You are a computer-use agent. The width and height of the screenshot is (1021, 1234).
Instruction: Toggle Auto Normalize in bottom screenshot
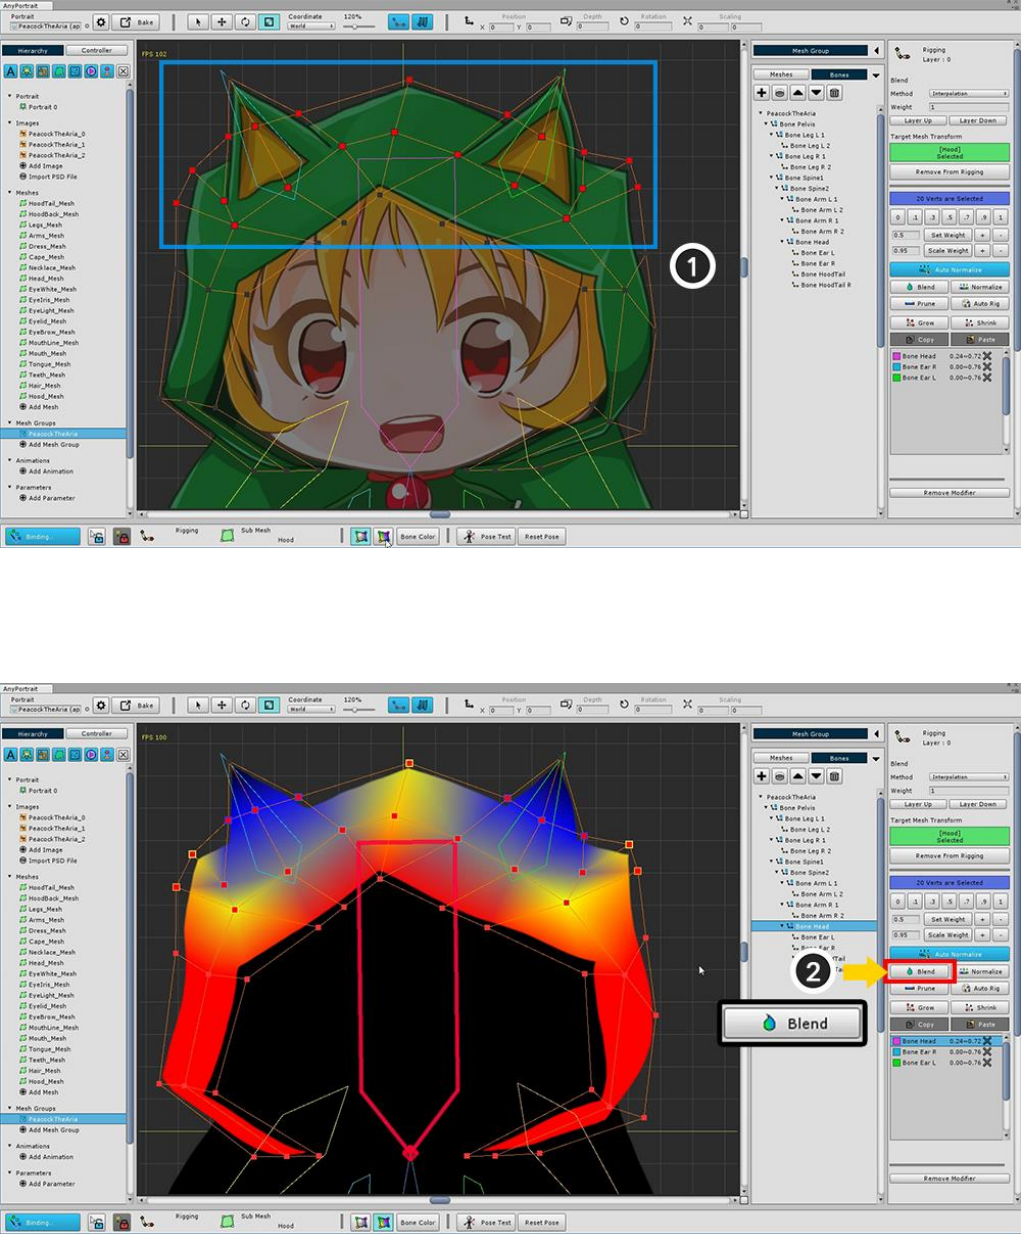pyautogui.click(x=949, y=954)
